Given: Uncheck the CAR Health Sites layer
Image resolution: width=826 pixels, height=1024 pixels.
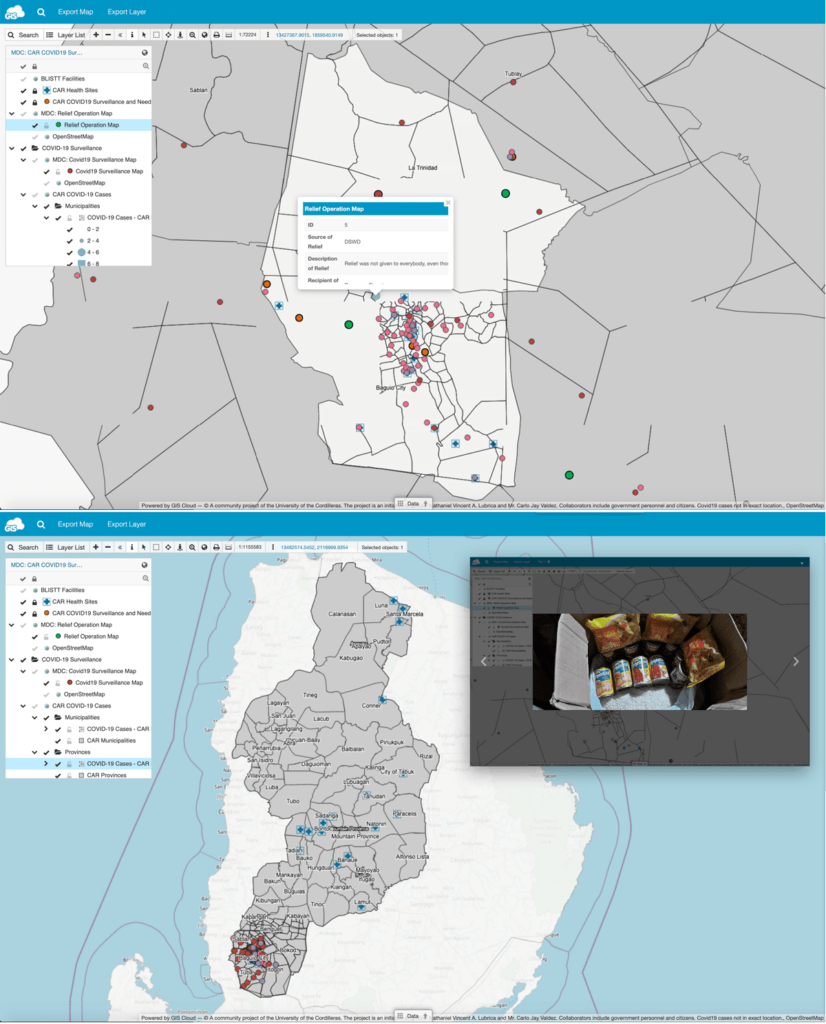Looking at the screenshot, I should [23, 90].
